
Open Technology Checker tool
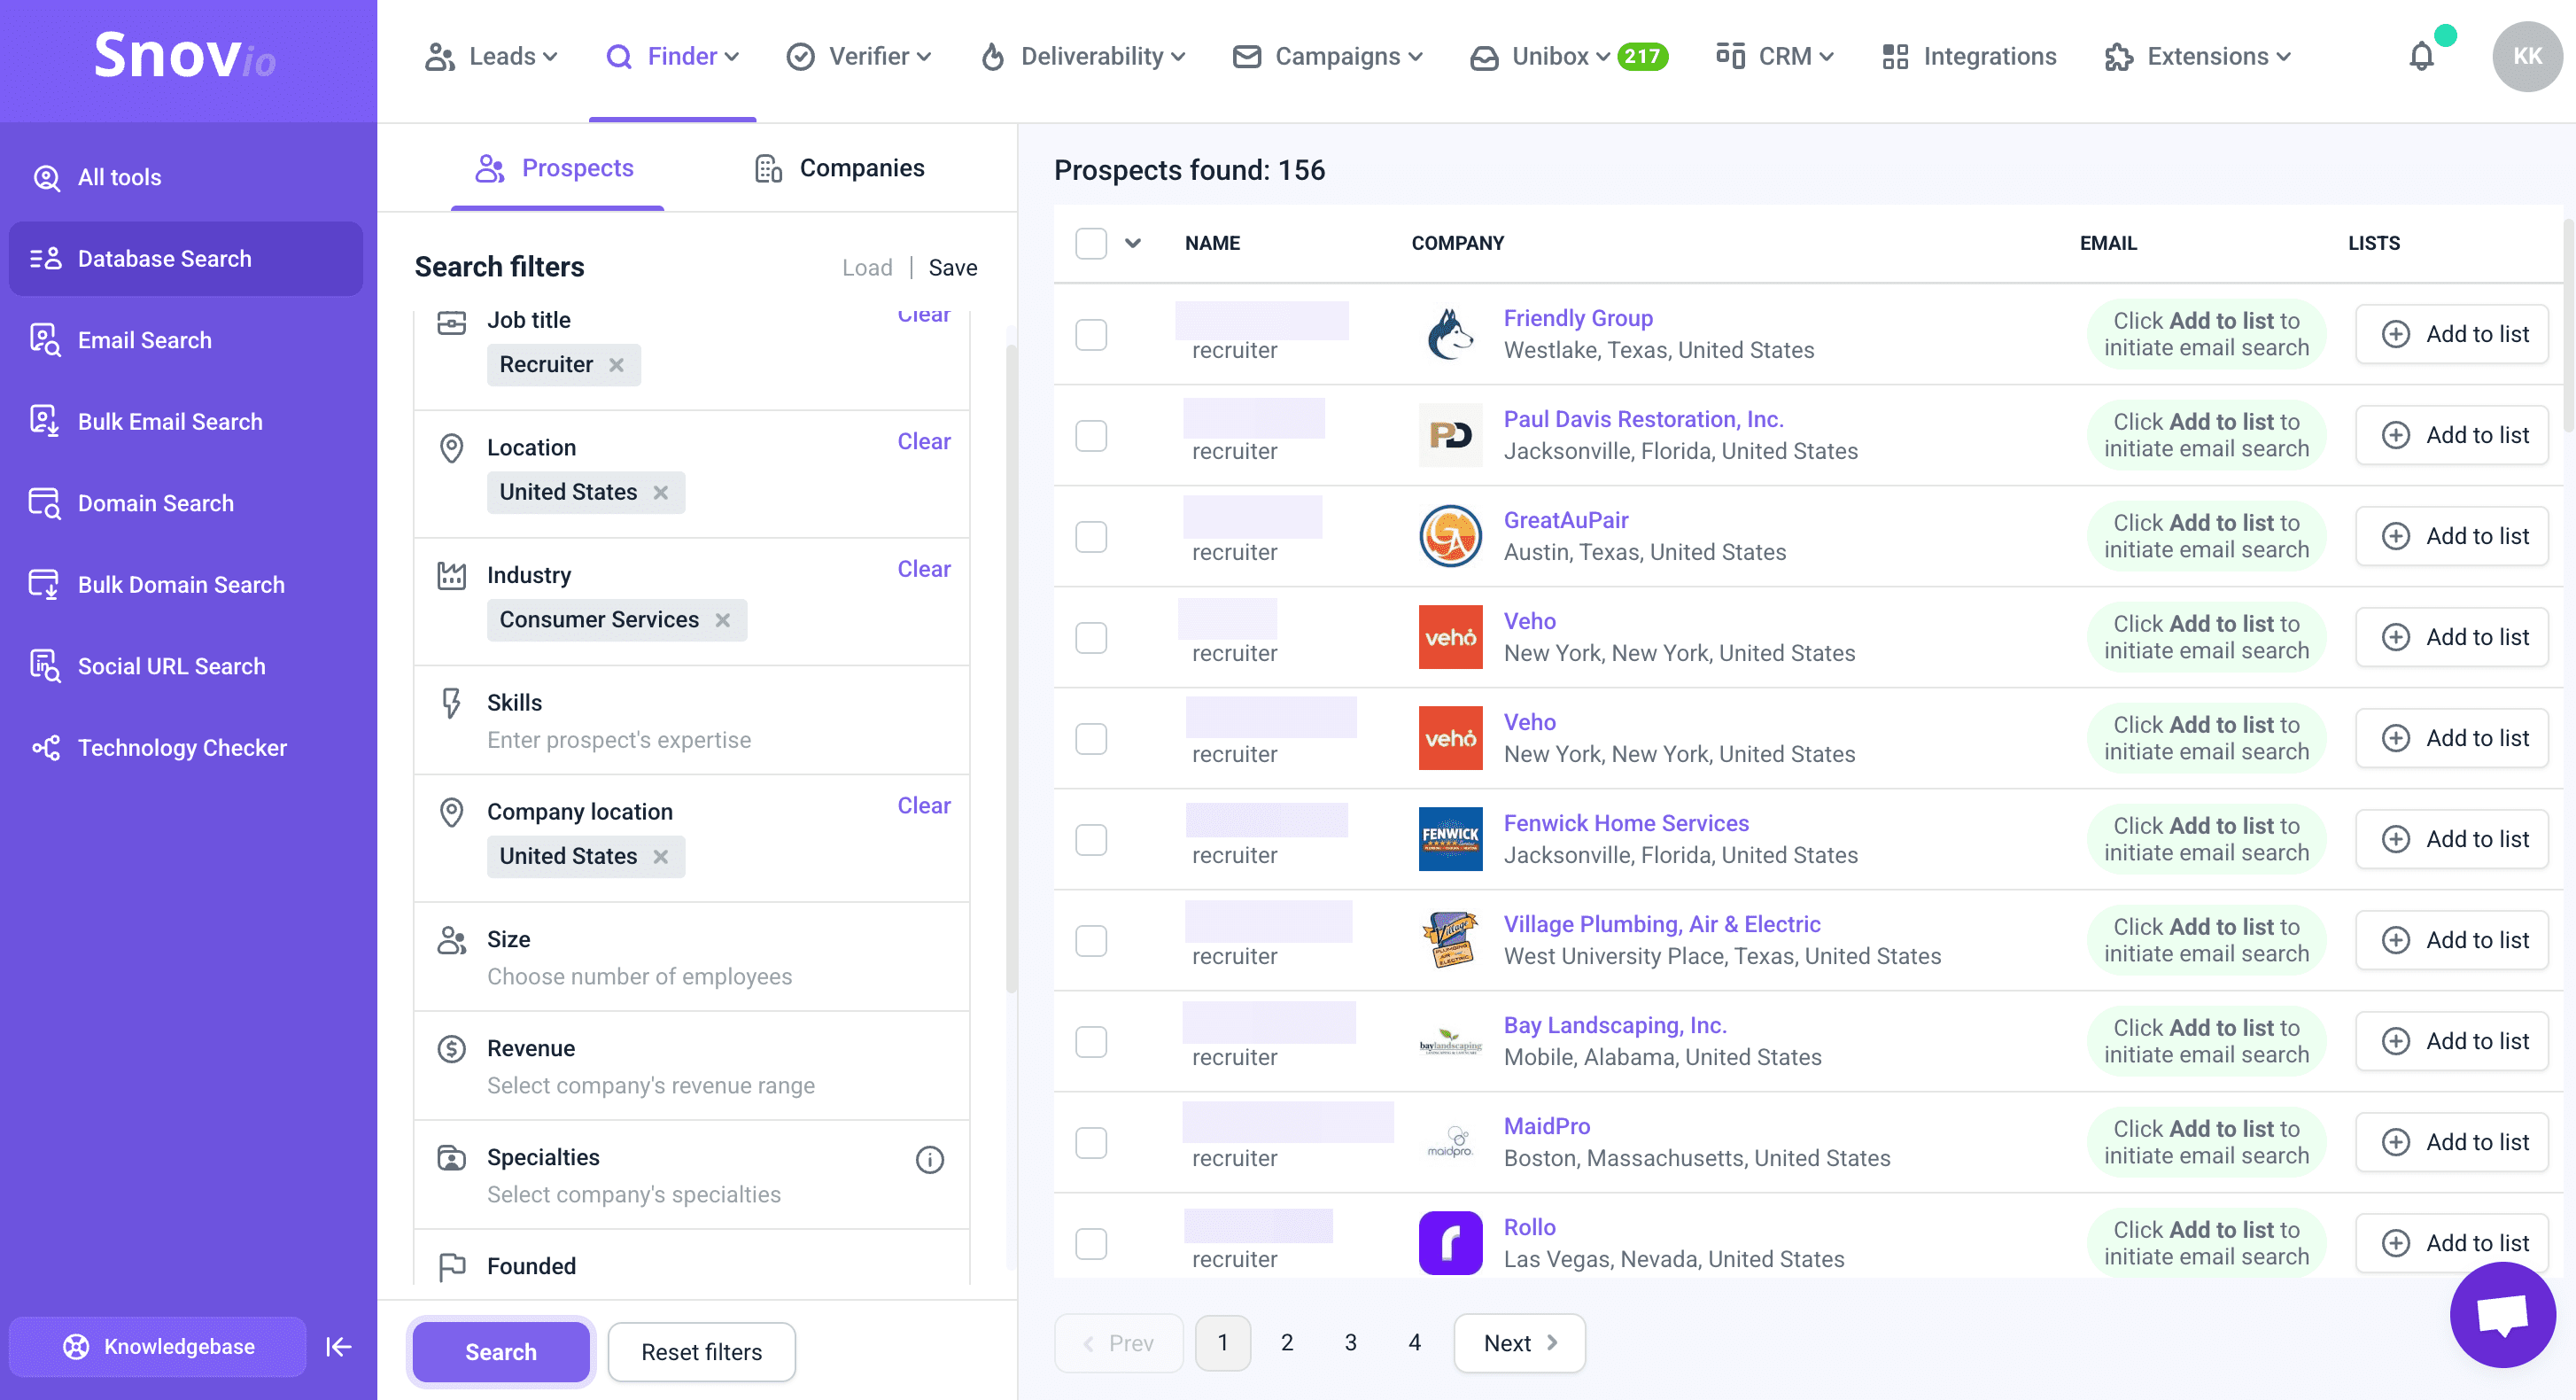click(182, 747)
